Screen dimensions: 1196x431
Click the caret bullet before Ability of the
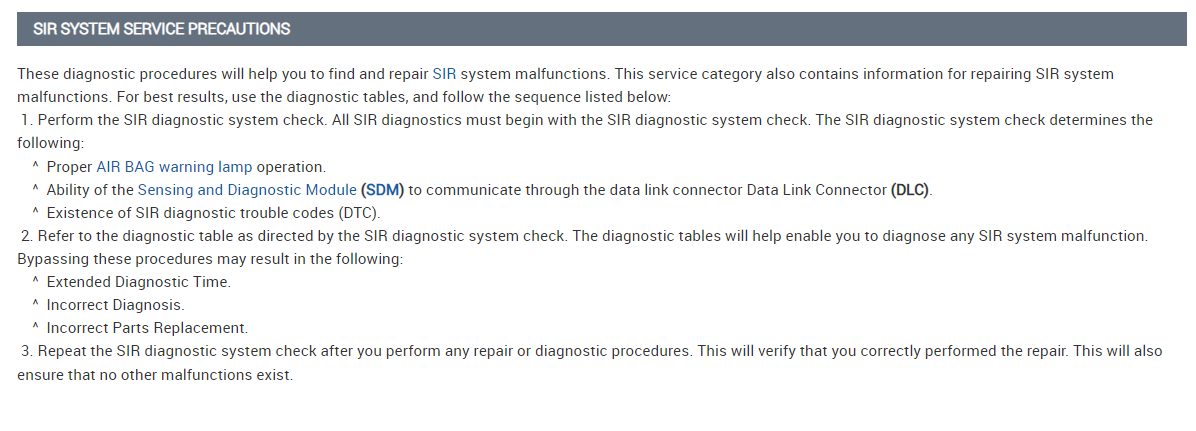coord(36,190)
